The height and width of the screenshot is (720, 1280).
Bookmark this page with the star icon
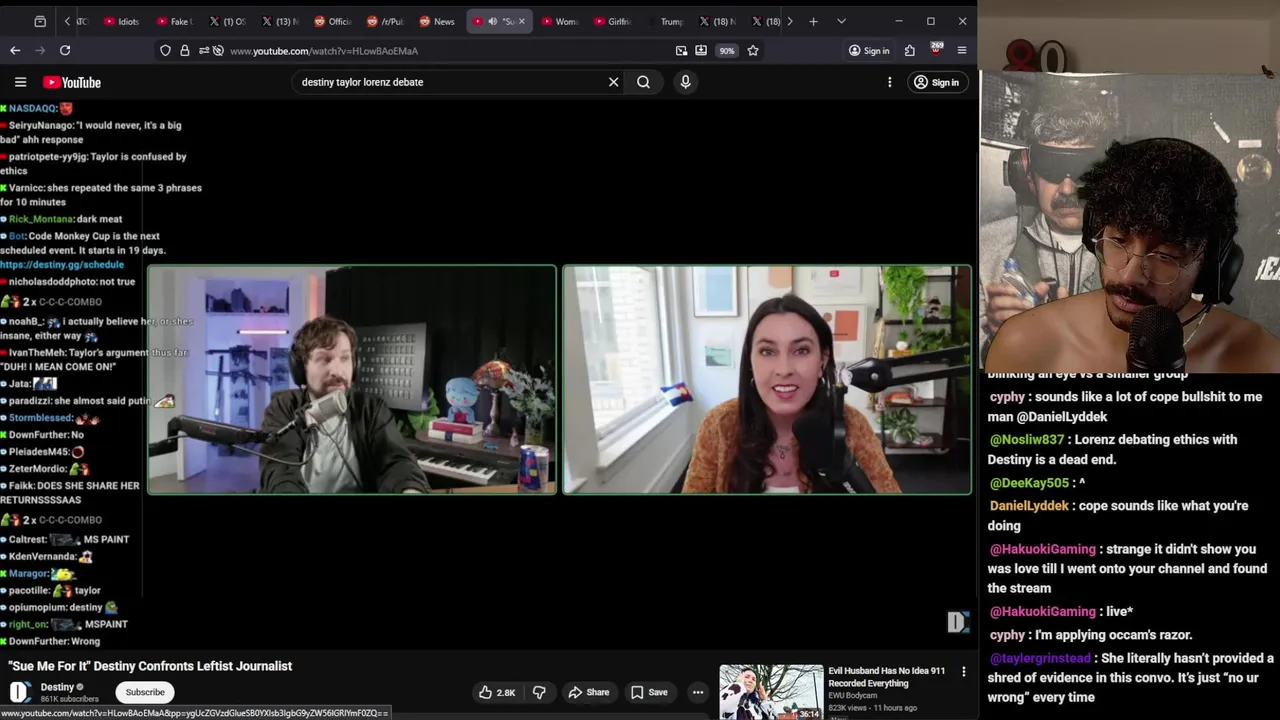tap(753, 50)
